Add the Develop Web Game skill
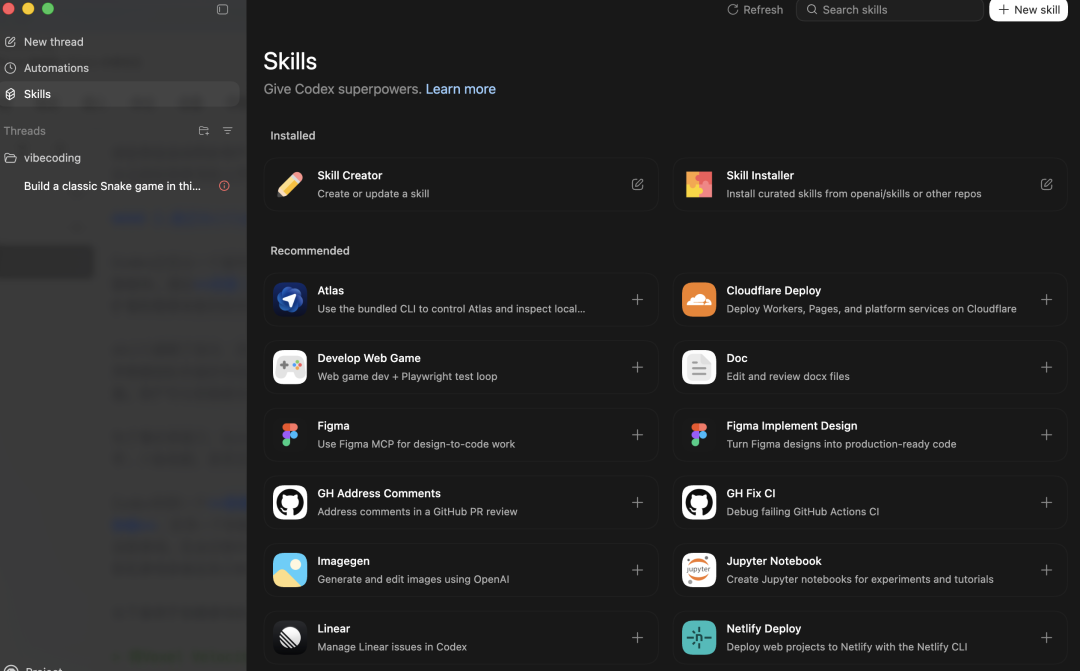1080x671 pixels. click(638, 367)
